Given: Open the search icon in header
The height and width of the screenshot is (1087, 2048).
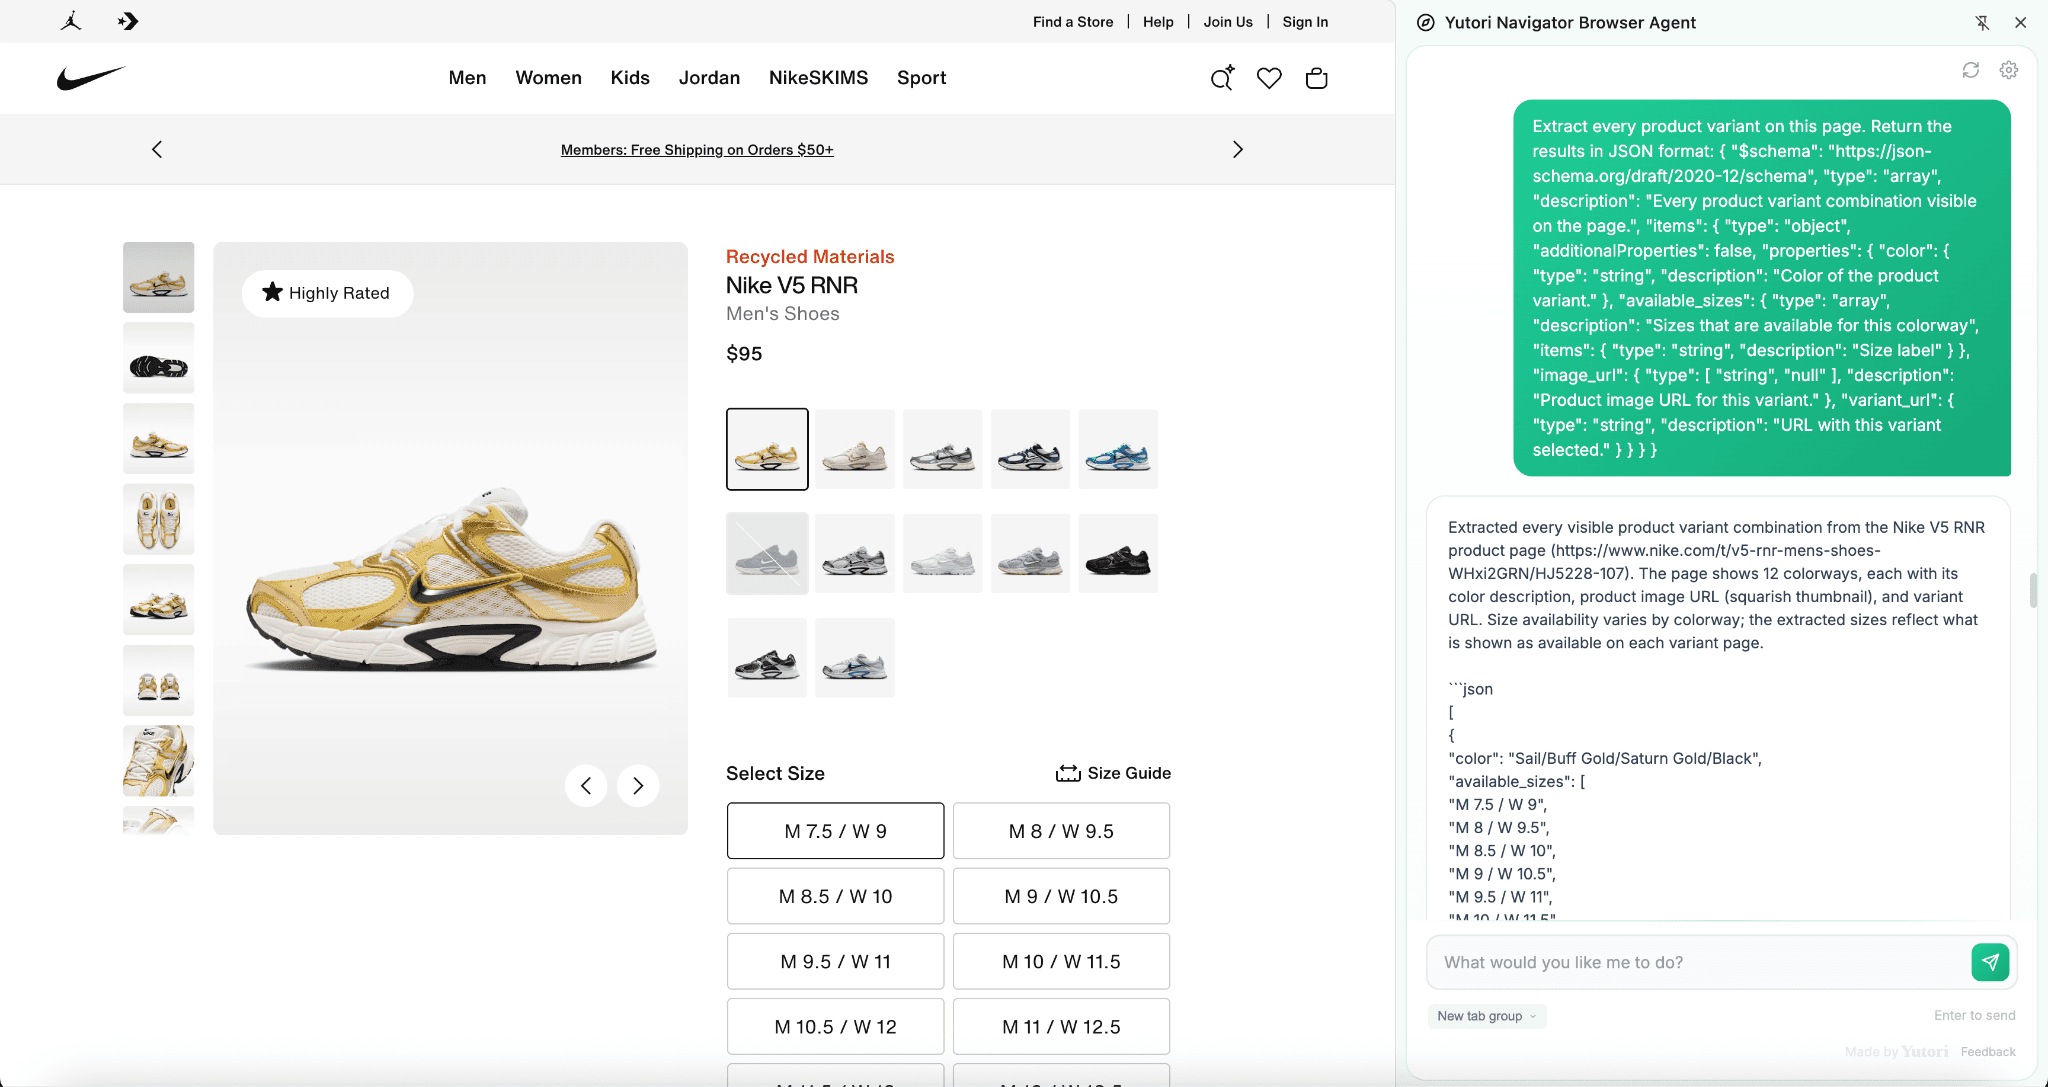Looking at the screenshot, I should coord(1222,78).
